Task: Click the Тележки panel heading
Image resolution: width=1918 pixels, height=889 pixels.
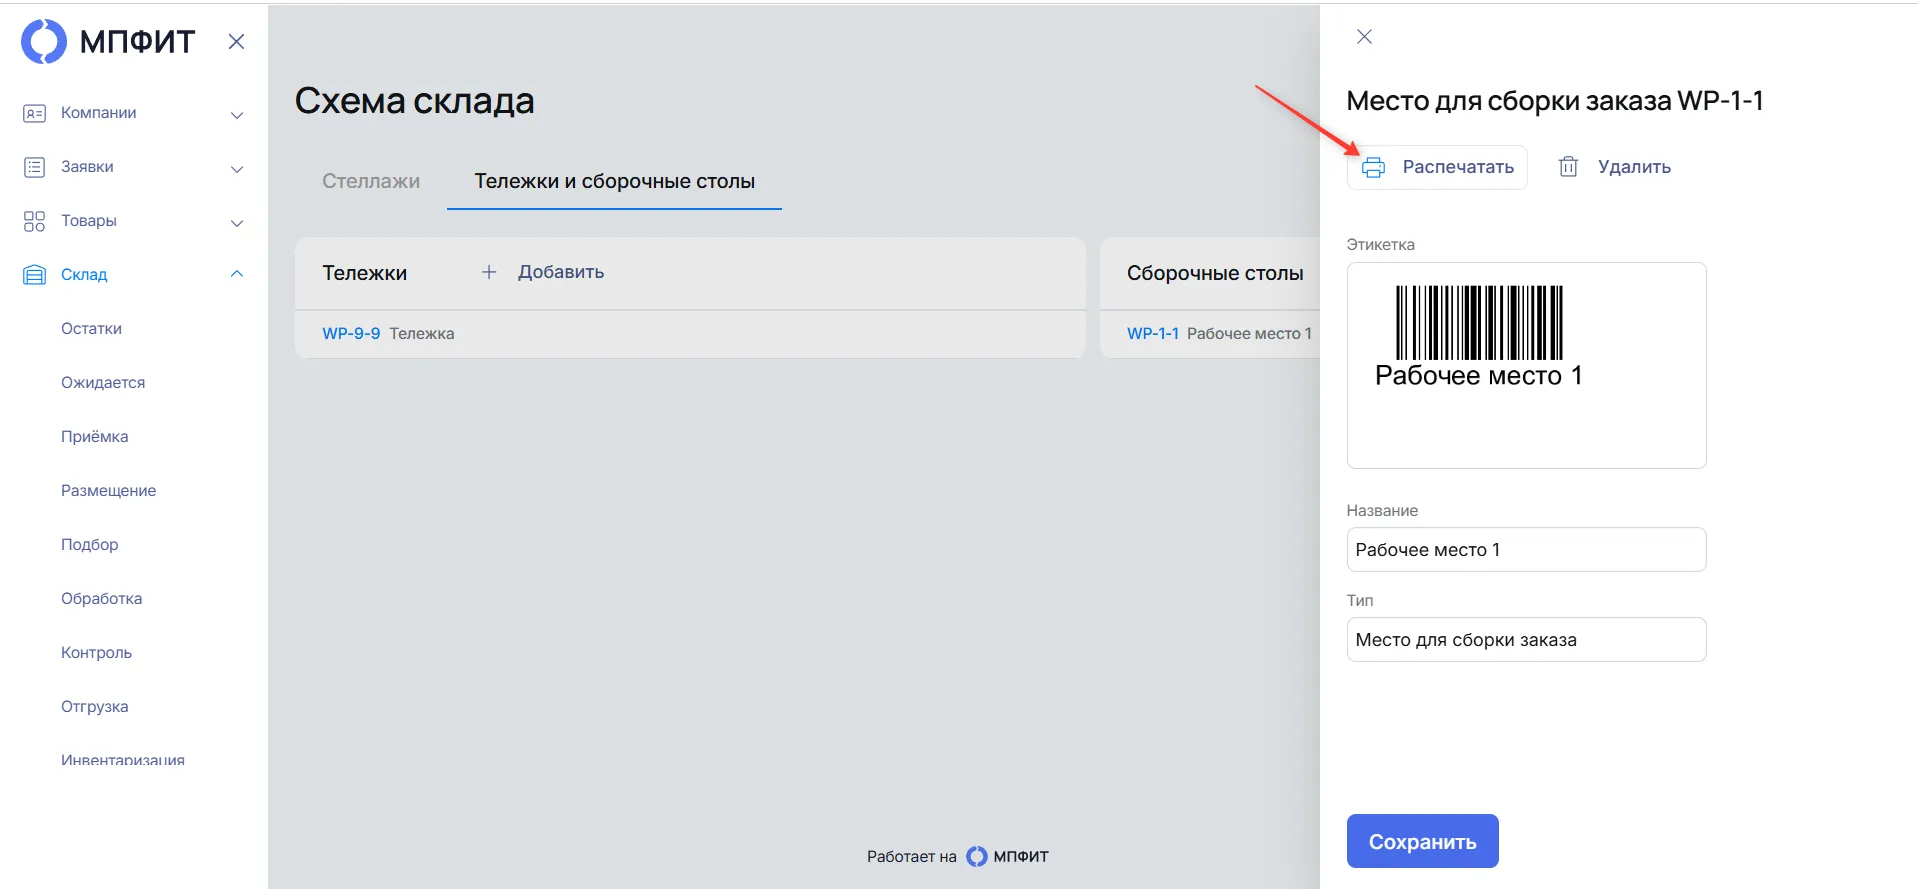Action: [x=364, y=273]
